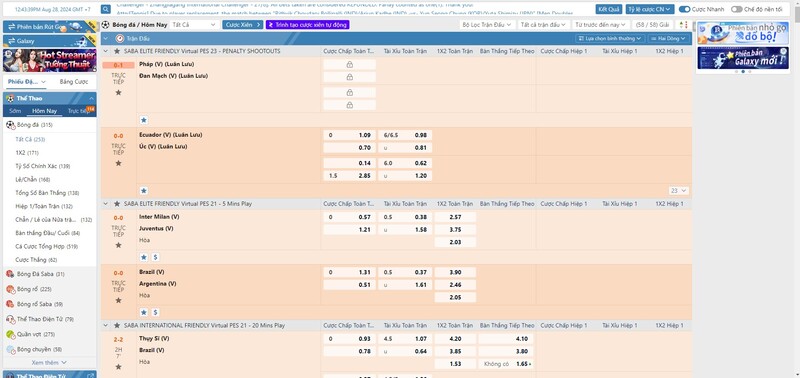Click the Bóng đá soccer ball icon in sidebar
800x378 pixels.
coord(10,125)
